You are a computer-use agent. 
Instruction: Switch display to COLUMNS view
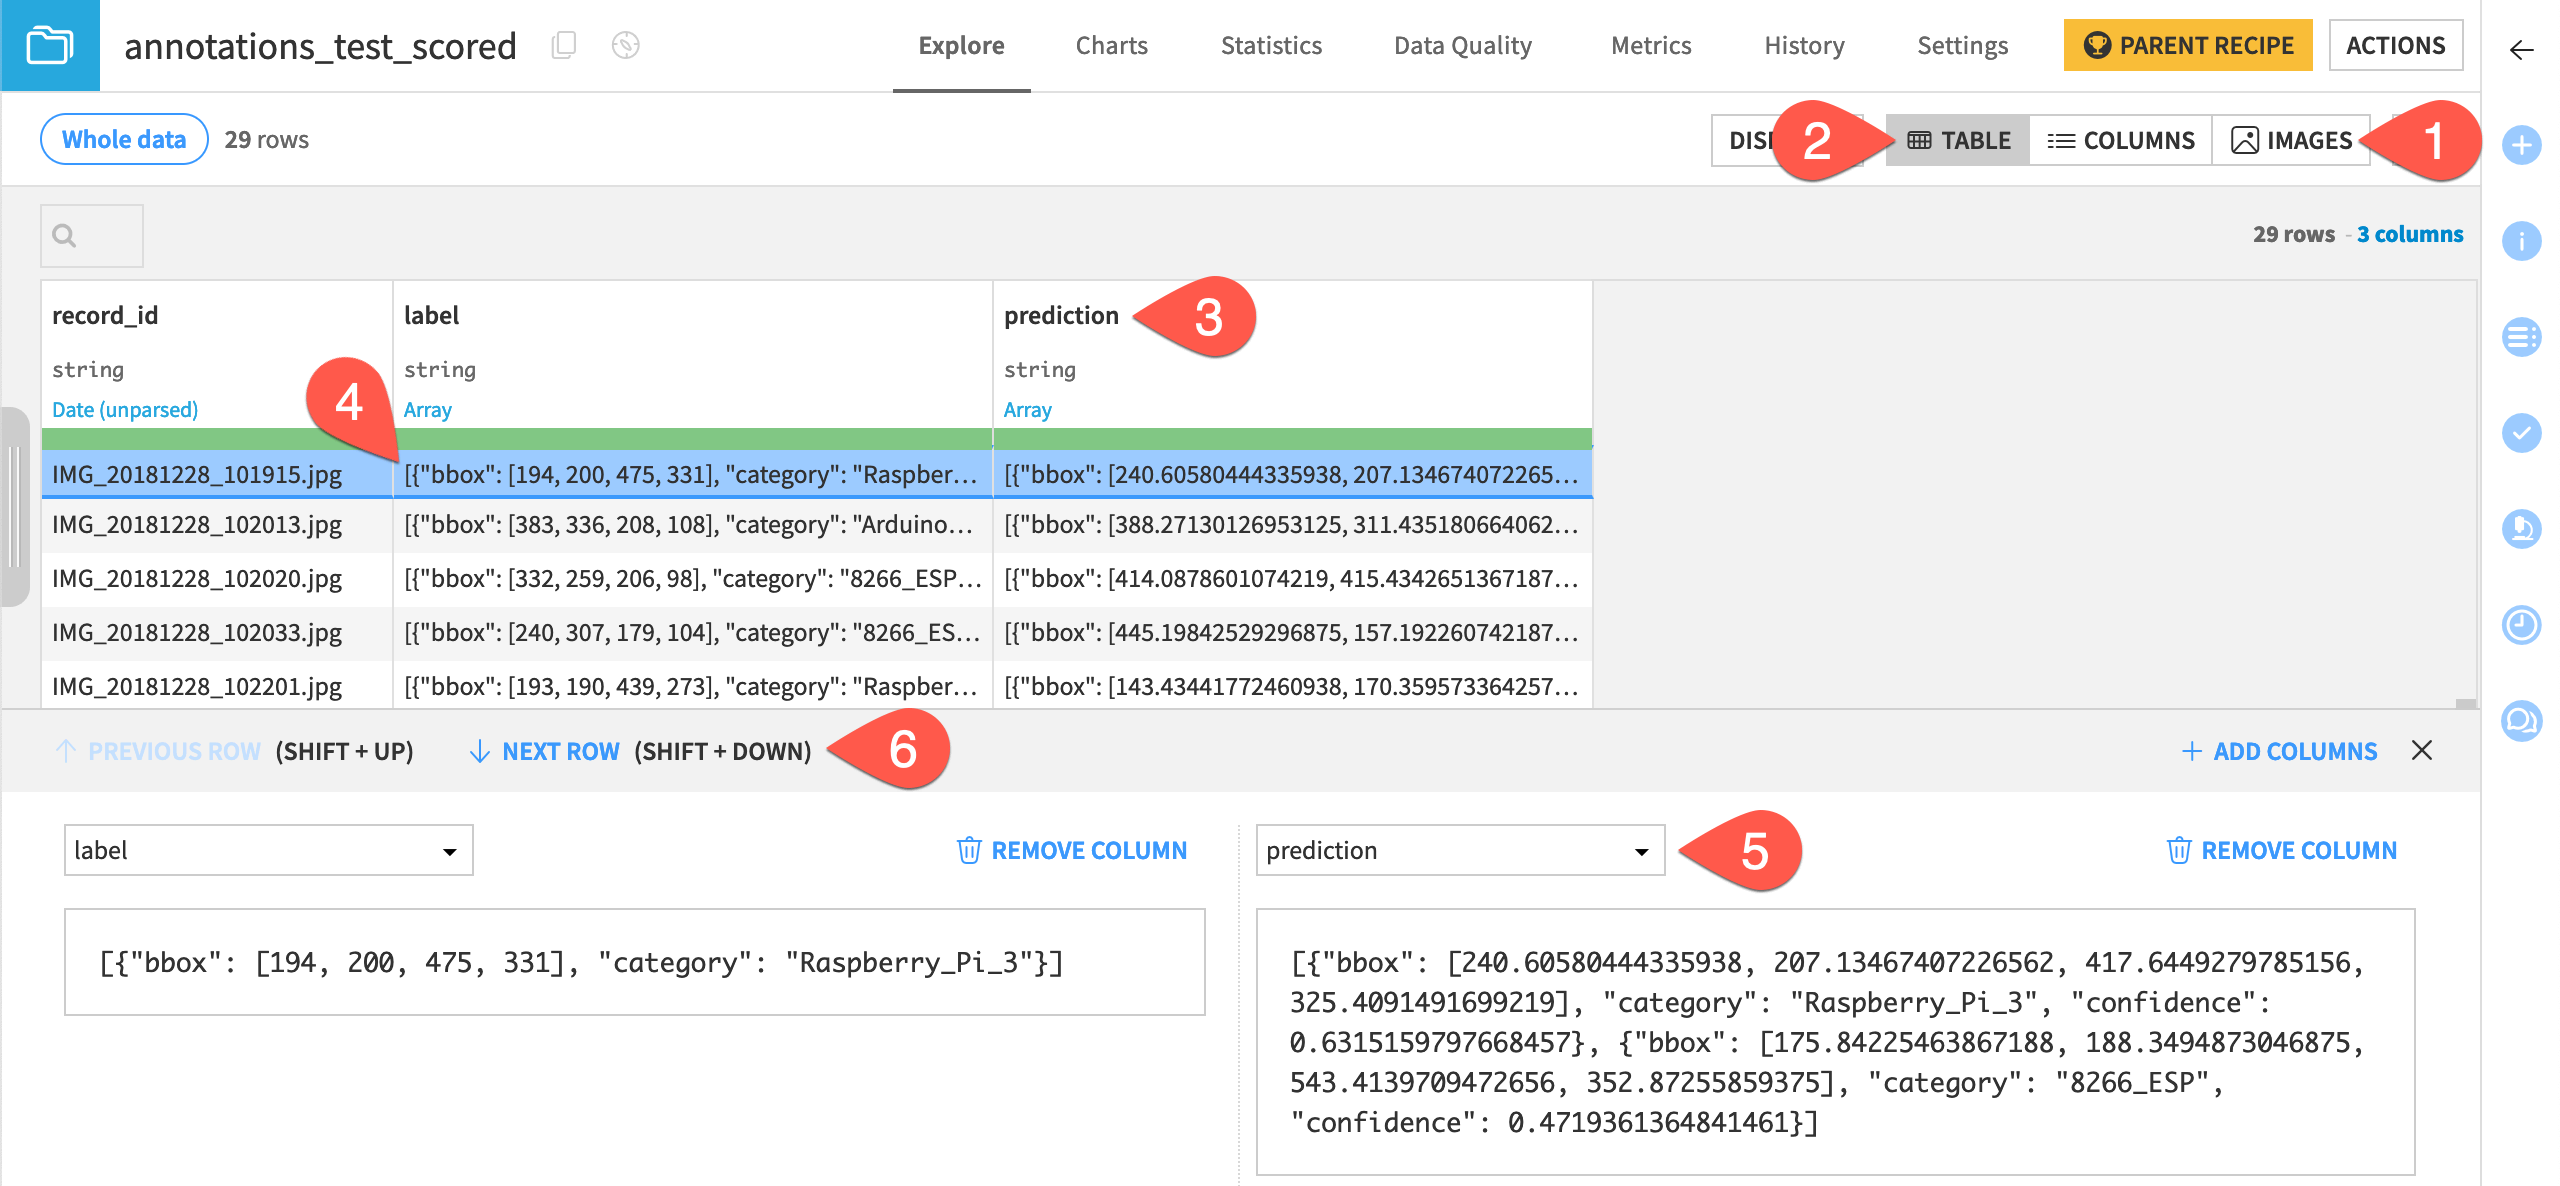tap(2120, 140)
